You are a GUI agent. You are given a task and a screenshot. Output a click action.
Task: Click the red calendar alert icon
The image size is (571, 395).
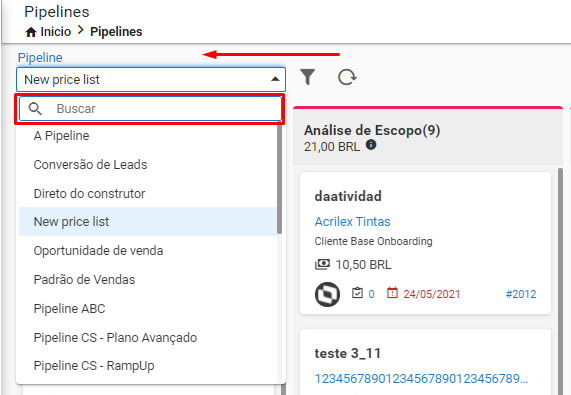coord(392,293)
